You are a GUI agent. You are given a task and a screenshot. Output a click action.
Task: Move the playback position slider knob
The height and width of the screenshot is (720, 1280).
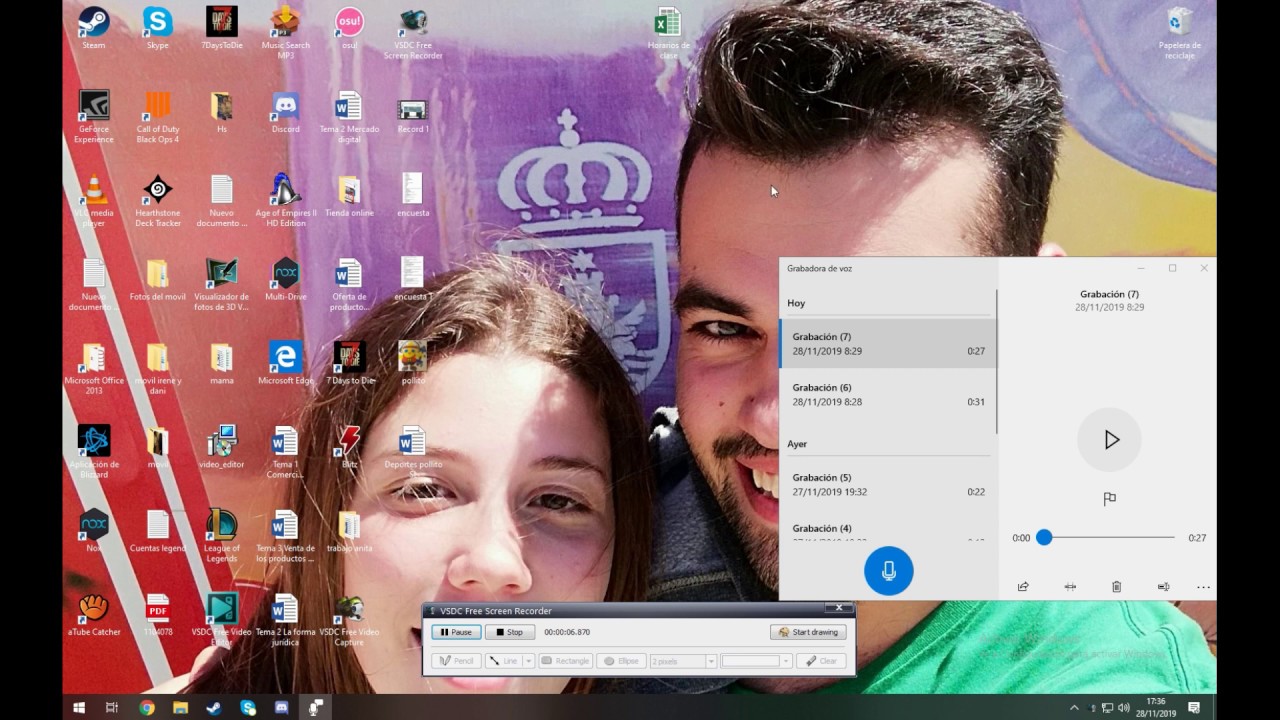pos(1044,537)
